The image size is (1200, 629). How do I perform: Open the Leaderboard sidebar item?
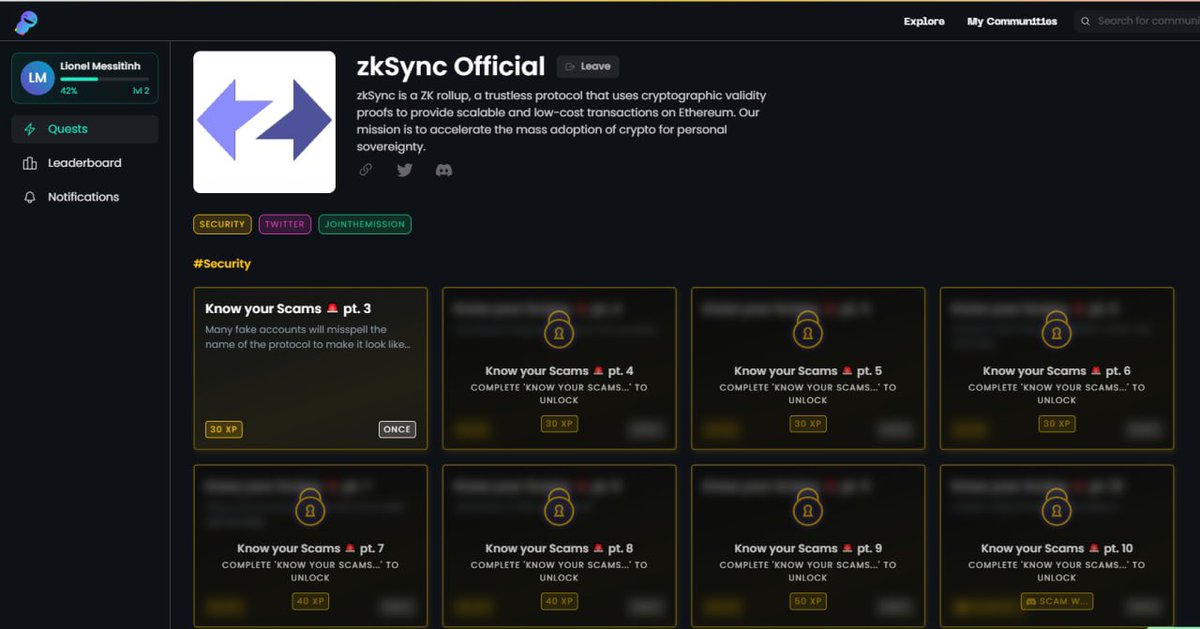(85, 163)
